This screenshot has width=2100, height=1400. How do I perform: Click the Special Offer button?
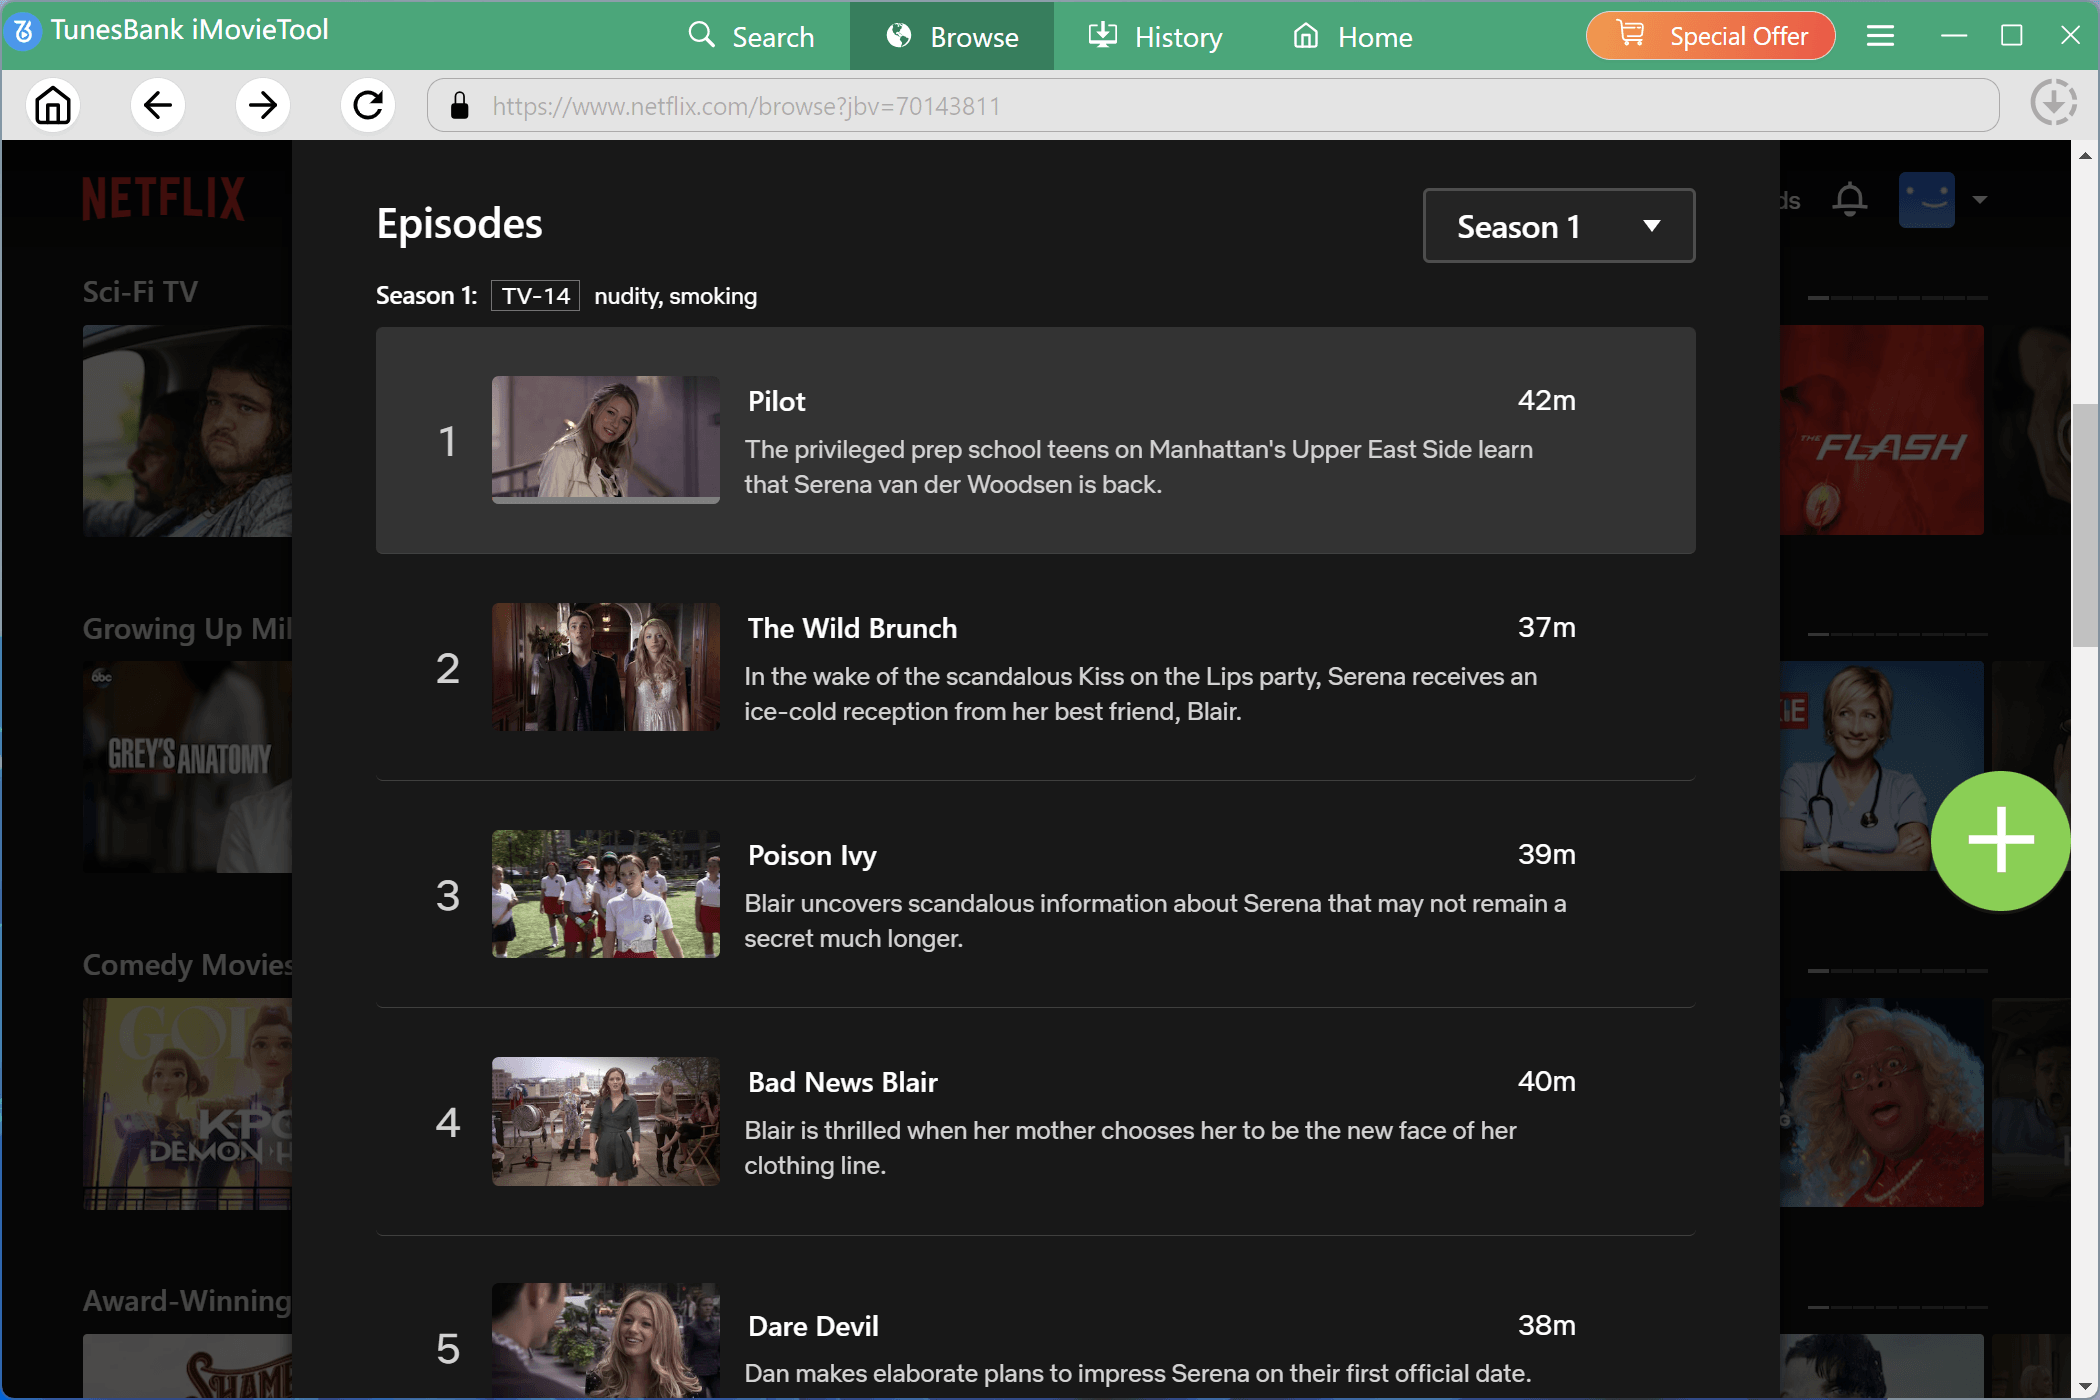(1711, 36)
